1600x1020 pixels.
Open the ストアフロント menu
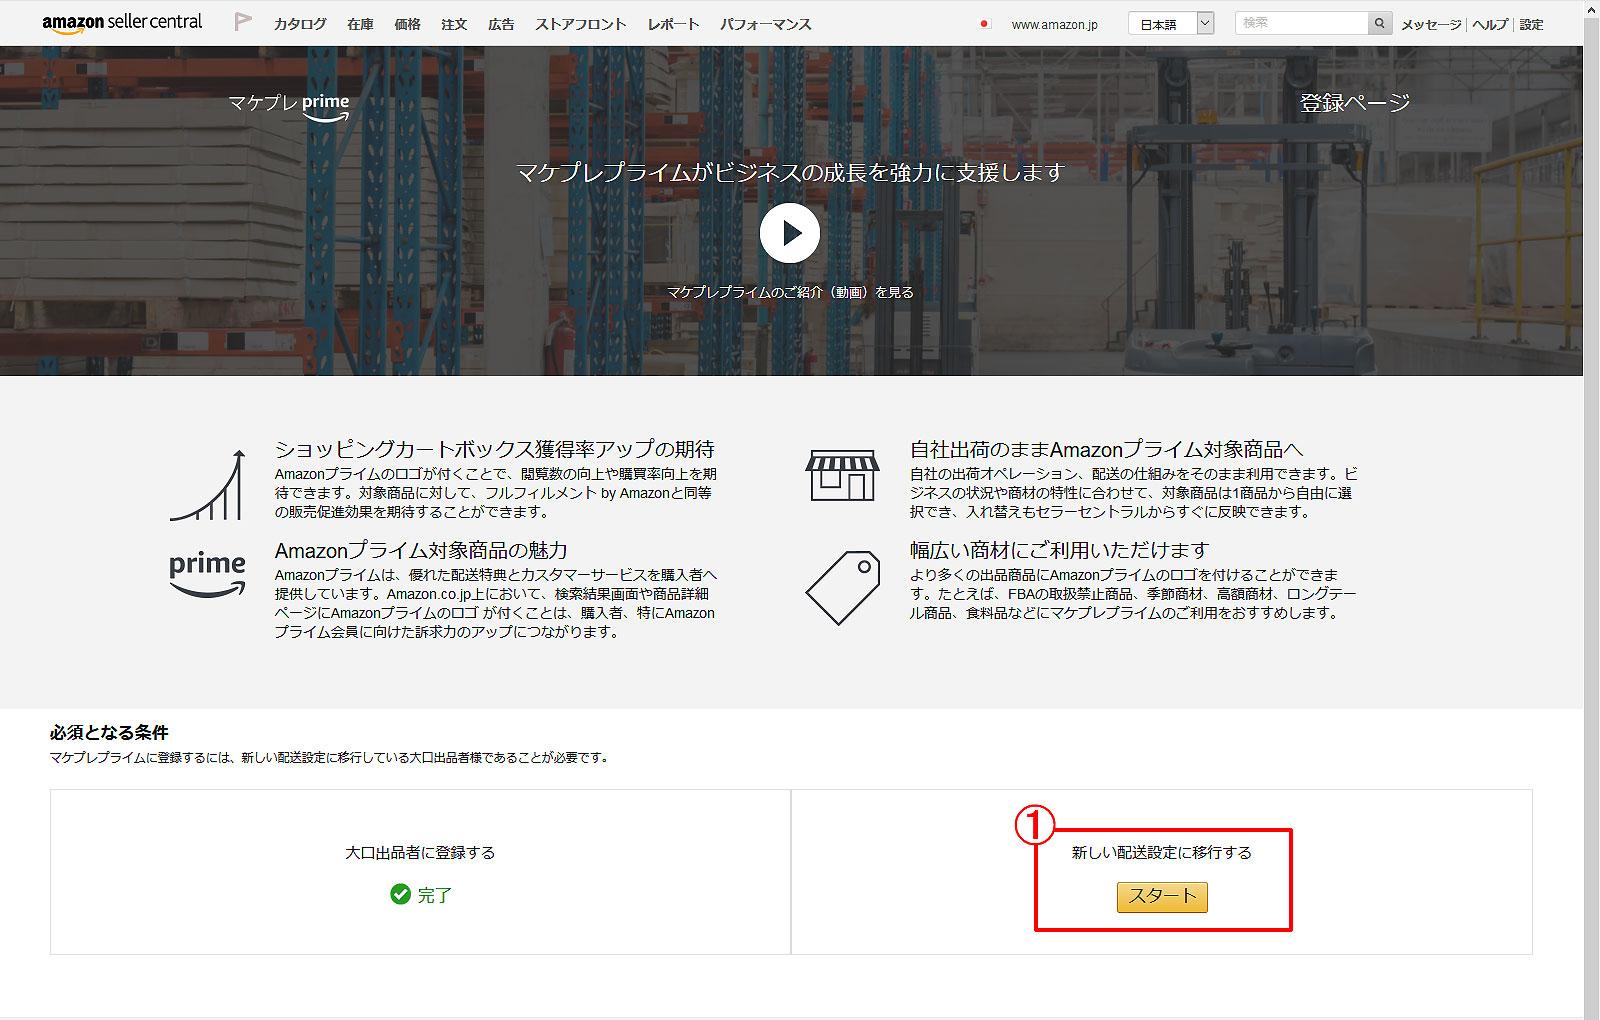pos(581,24)
